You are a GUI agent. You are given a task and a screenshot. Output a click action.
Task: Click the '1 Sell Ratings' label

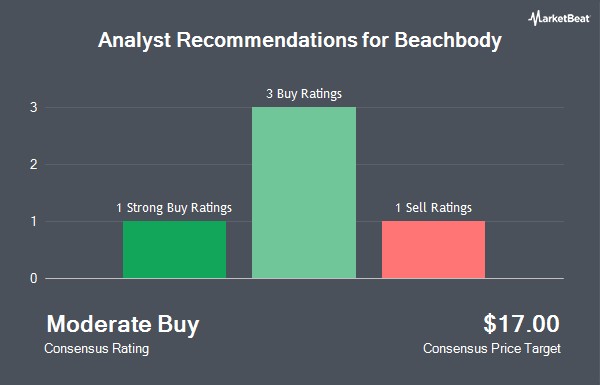pos(433,208)
